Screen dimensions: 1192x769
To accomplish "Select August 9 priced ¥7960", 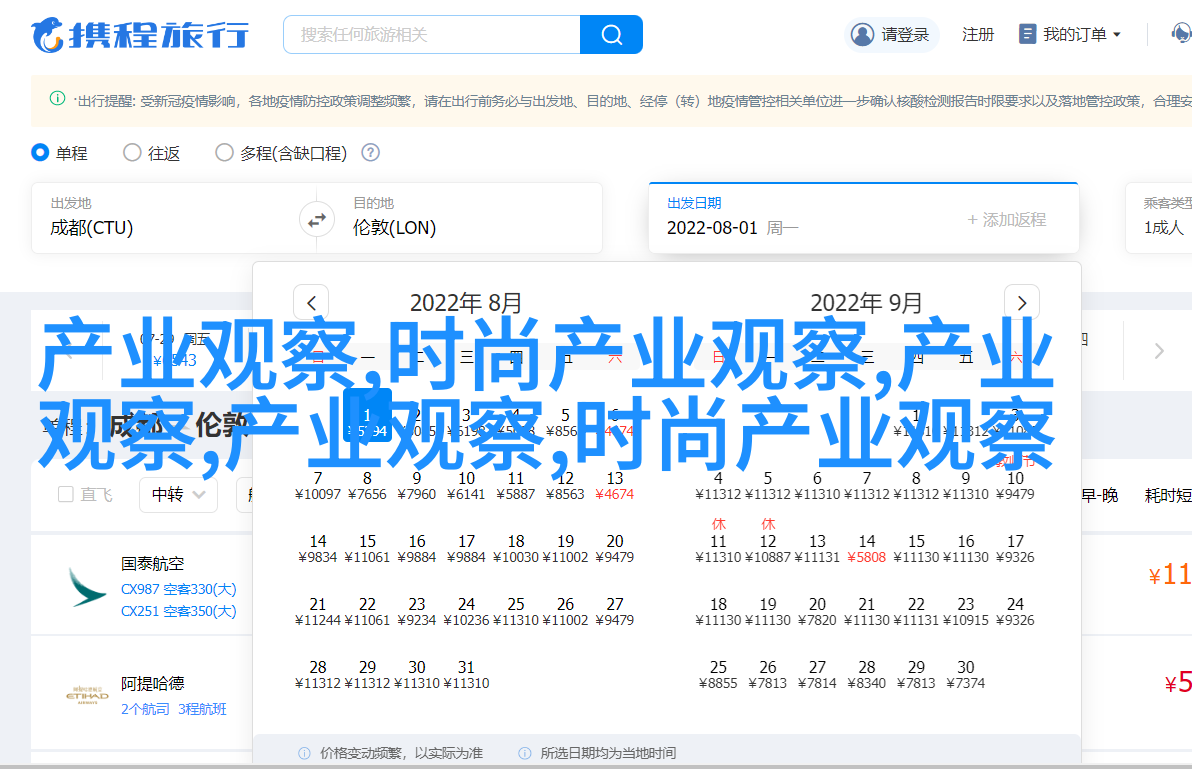I will [417, 486].
